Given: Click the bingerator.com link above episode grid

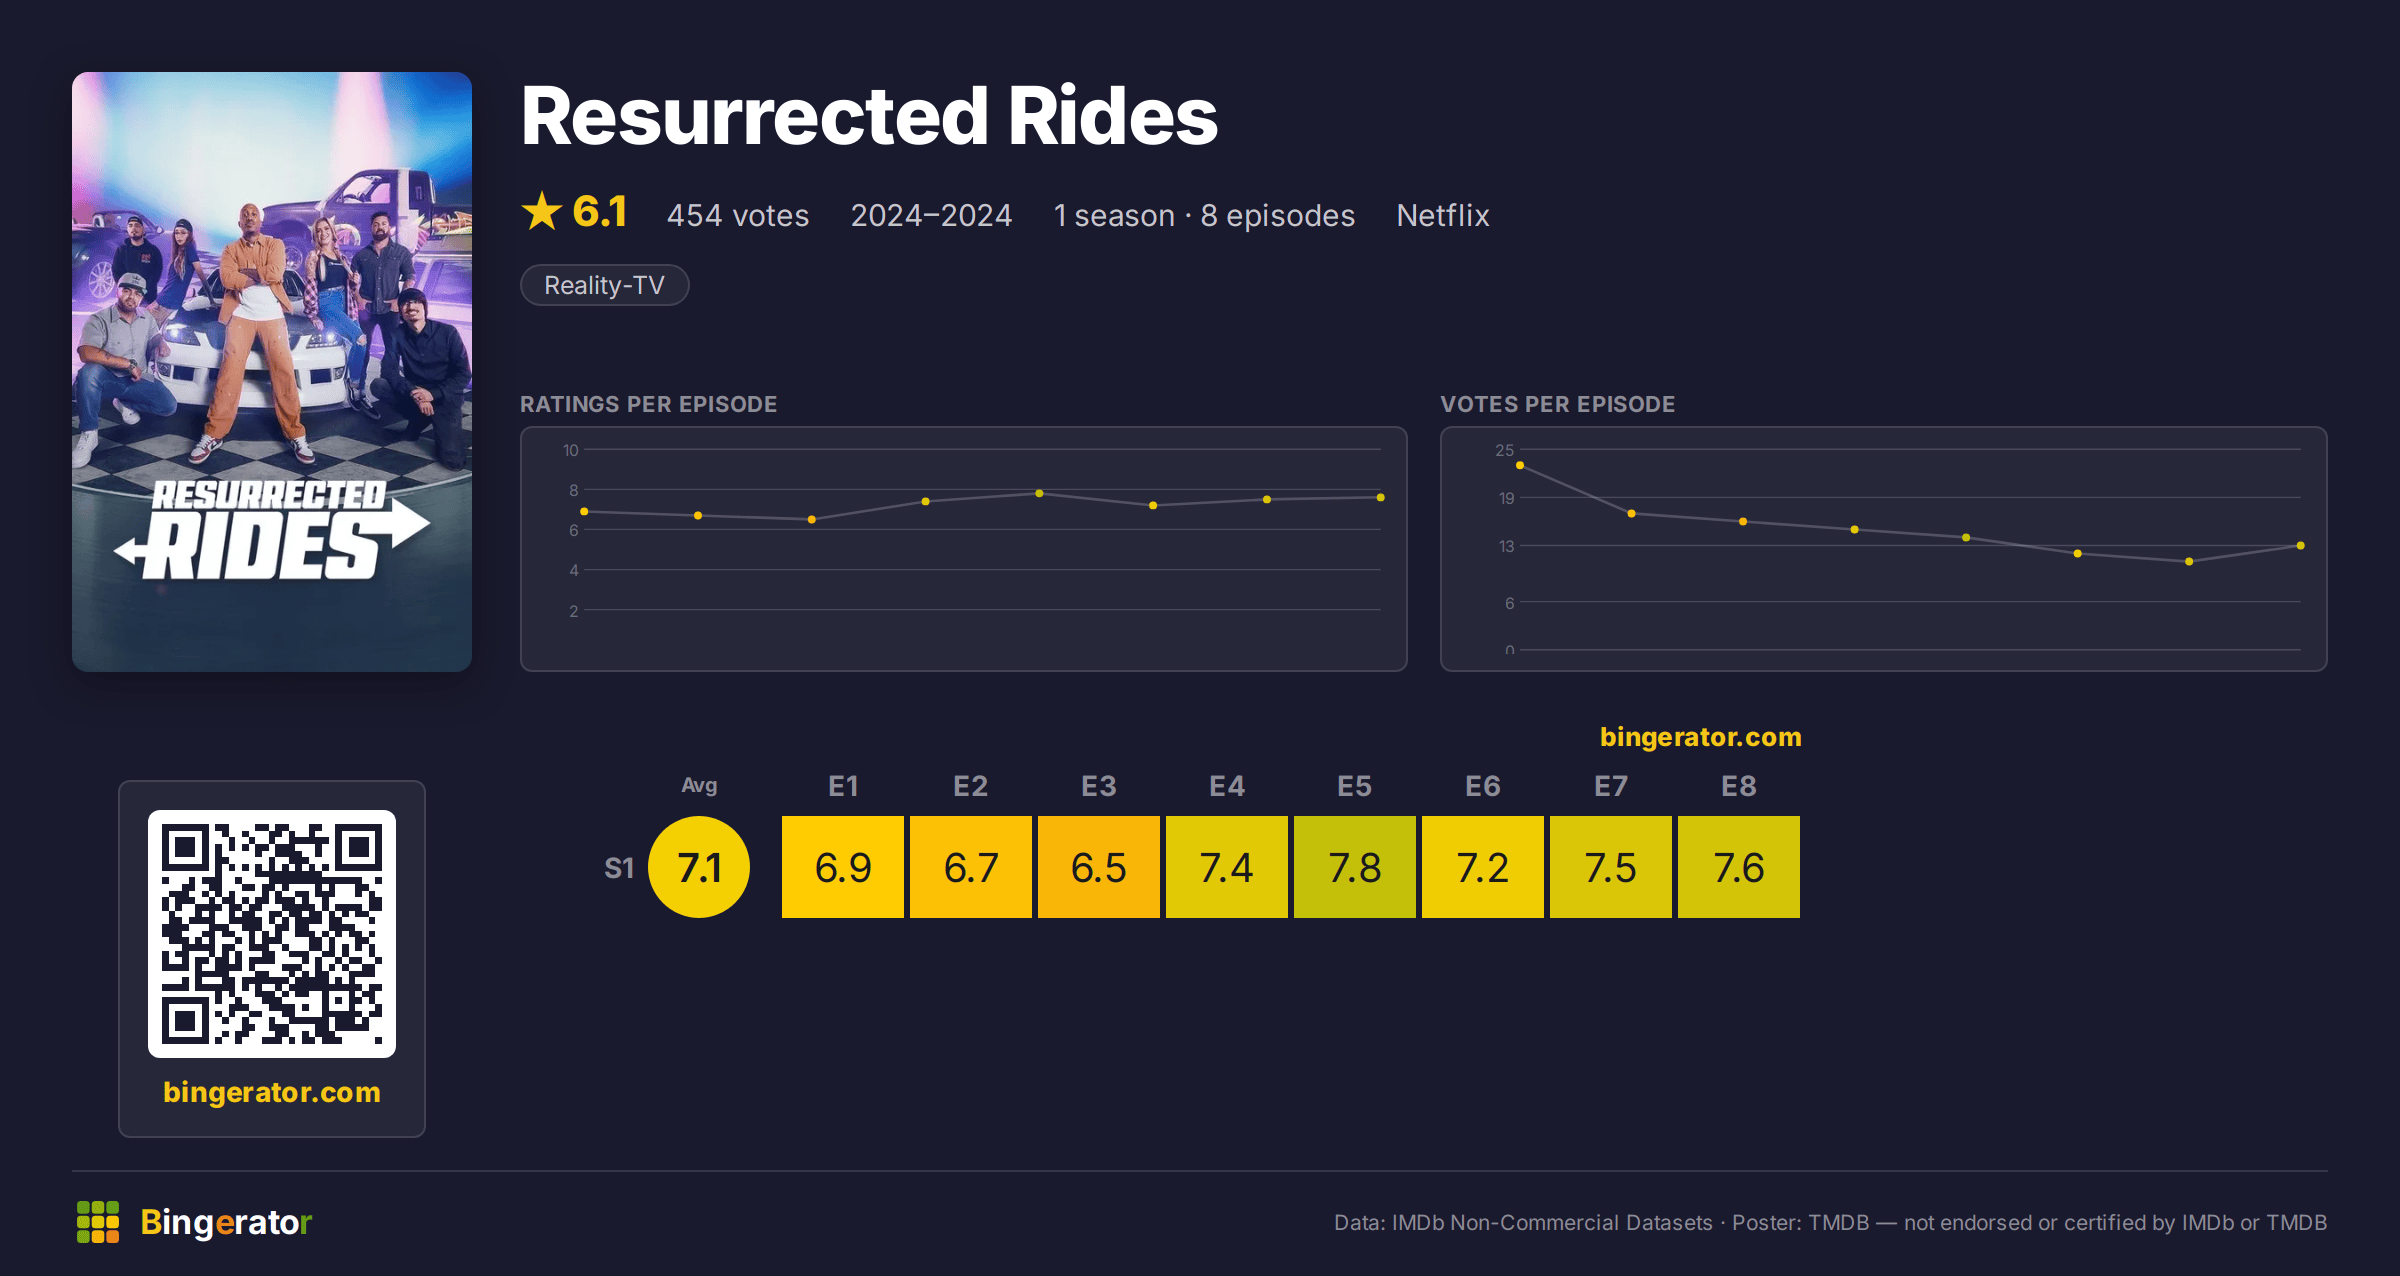Looking at the screenshot, I should 1700,737.
